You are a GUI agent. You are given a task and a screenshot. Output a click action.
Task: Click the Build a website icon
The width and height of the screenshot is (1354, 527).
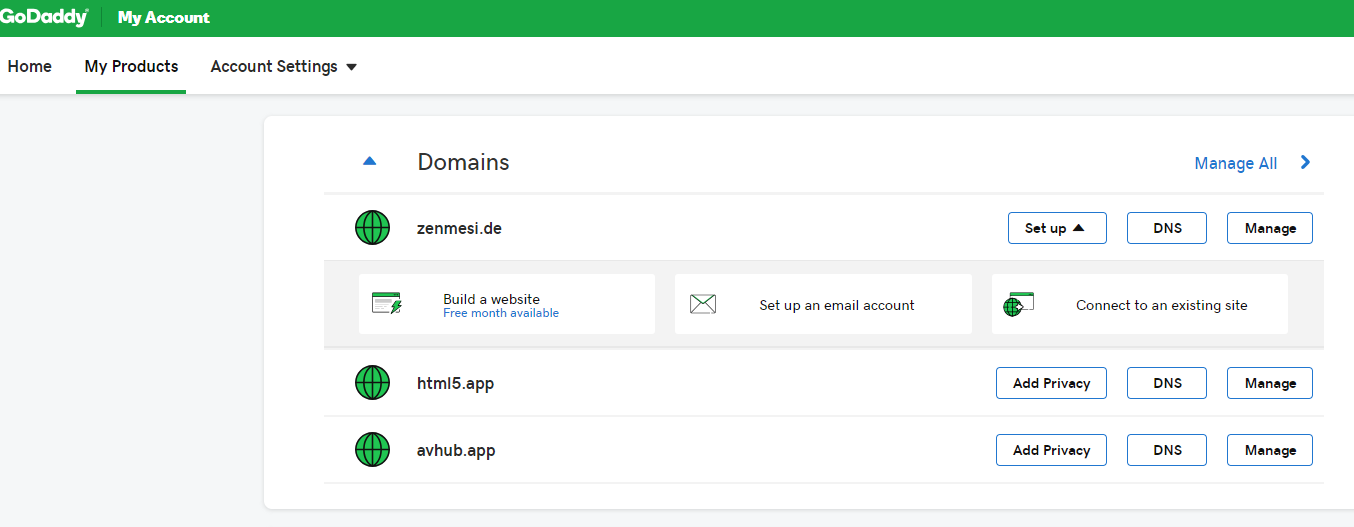(386, 305)
